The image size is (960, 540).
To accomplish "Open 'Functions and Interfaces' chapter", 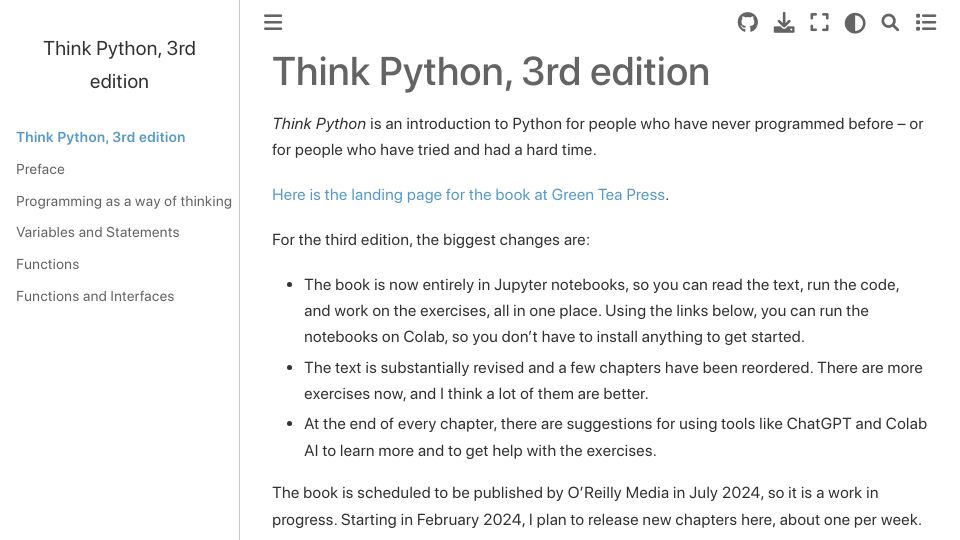I will click(95, 296).
